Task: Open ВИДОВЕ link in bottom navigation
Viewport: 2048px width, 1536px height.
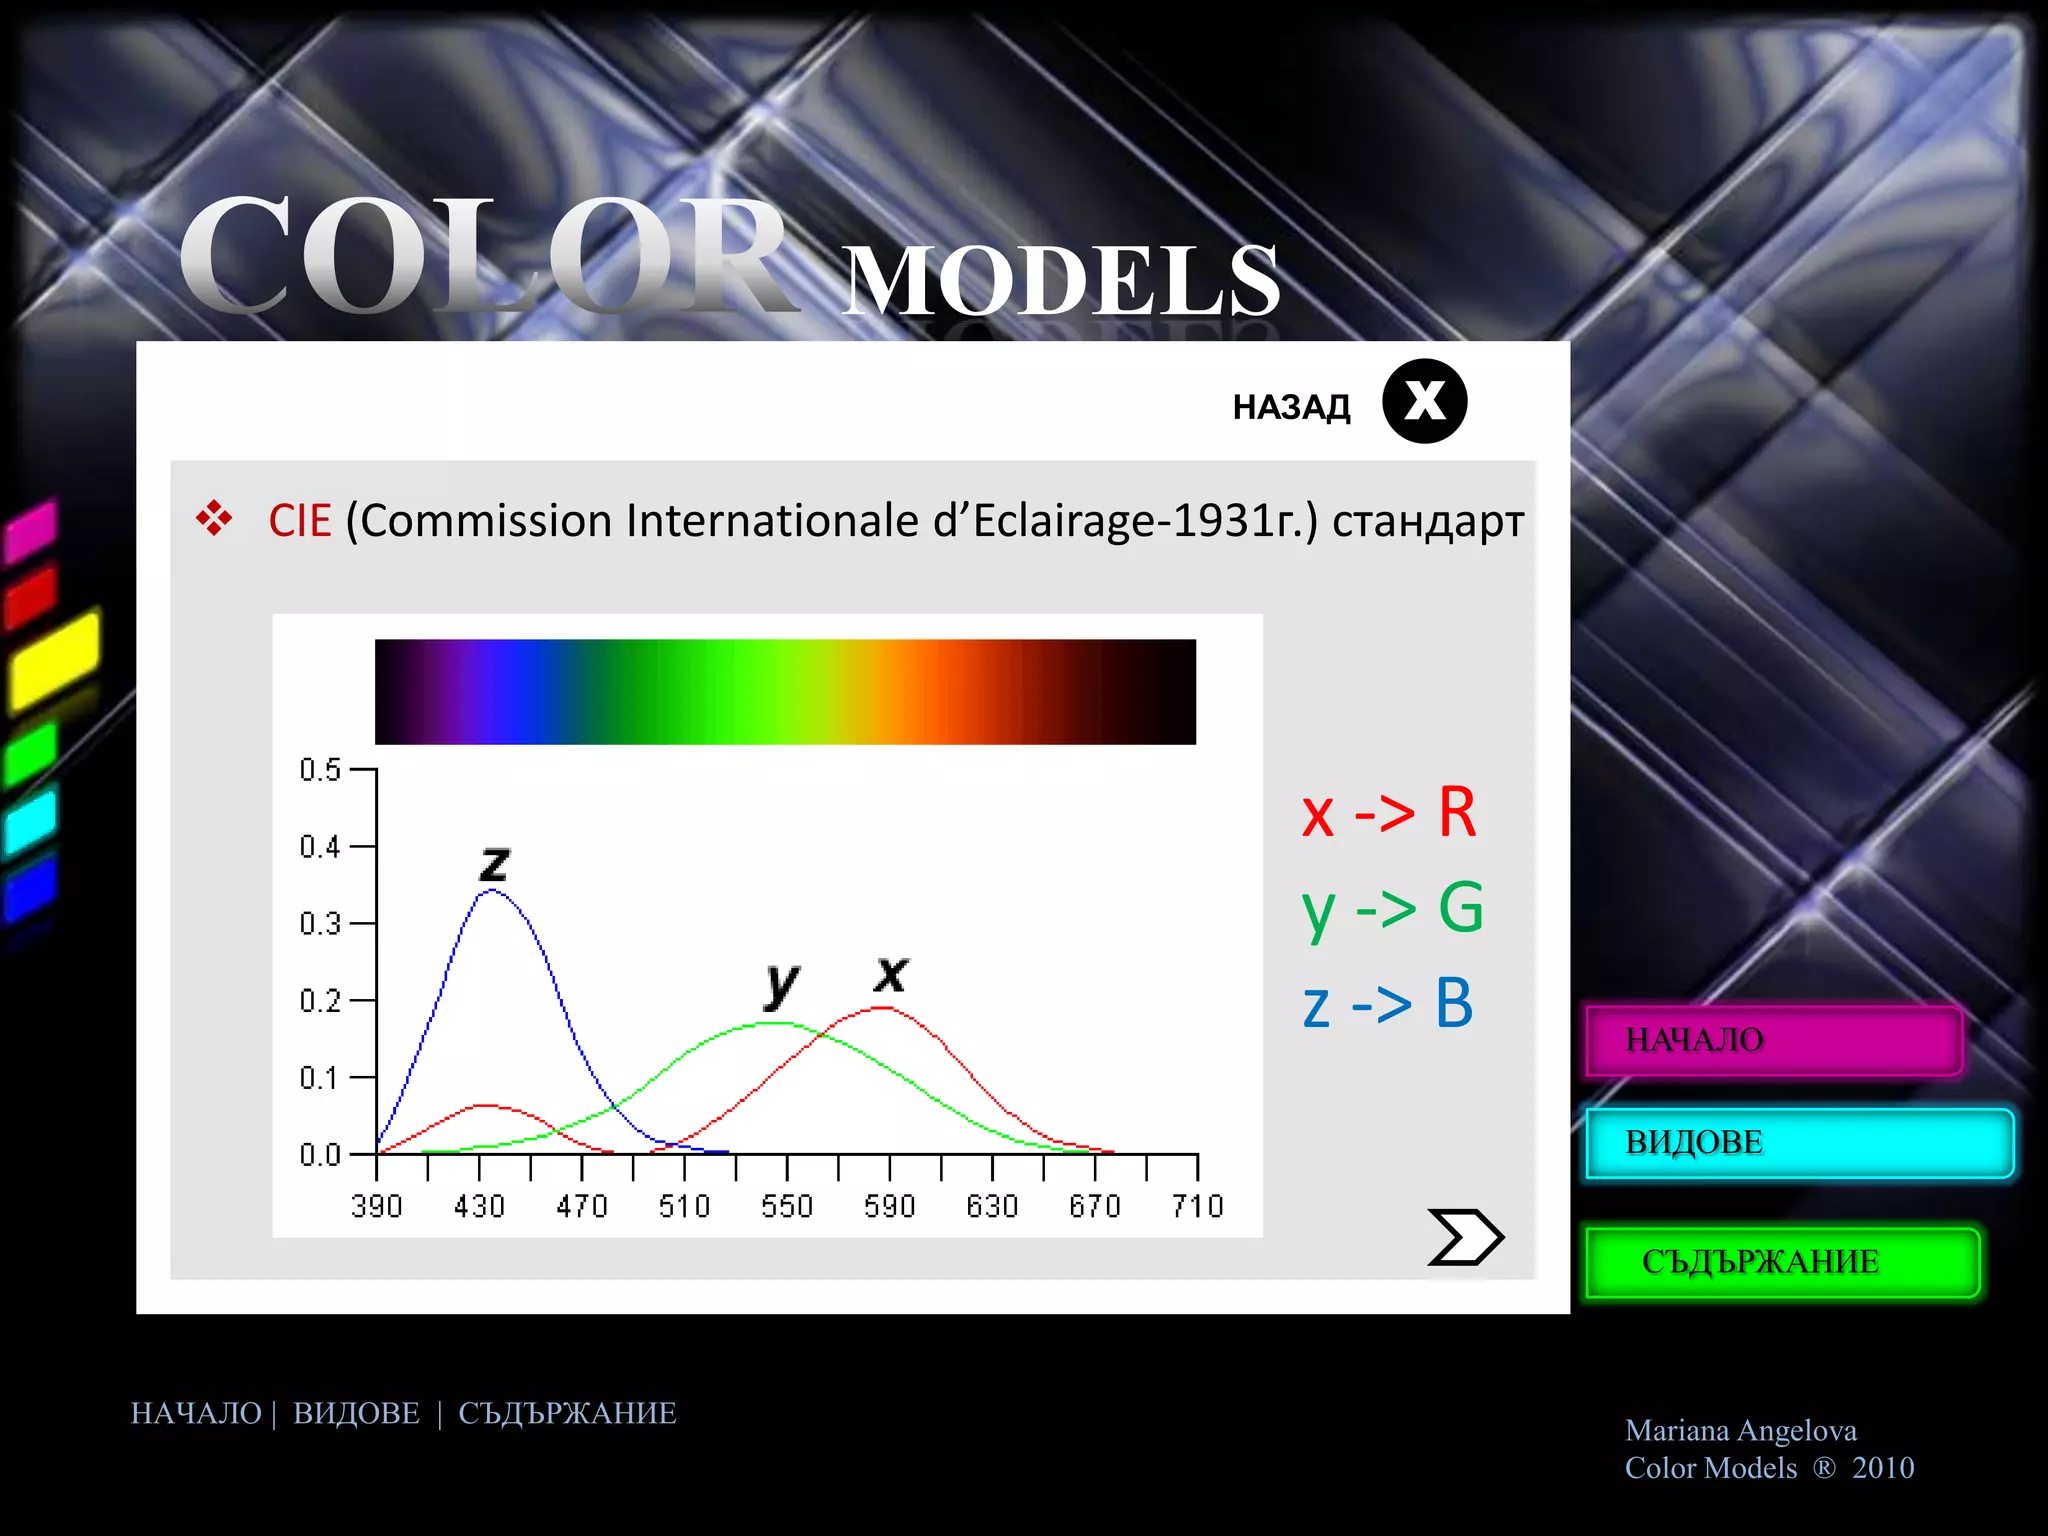Action: [x=356, y=1413]
